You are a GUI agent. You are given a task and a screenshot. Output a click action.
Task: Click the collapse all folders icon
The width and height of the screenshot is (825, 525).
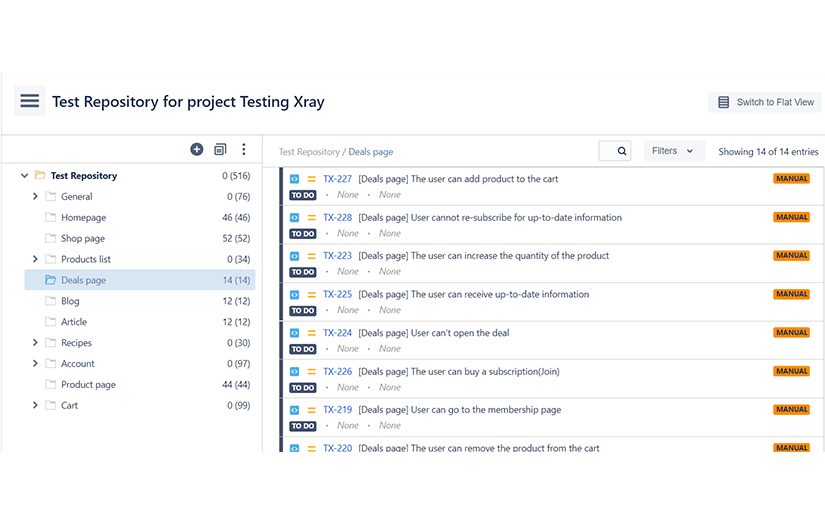(220, 149)
